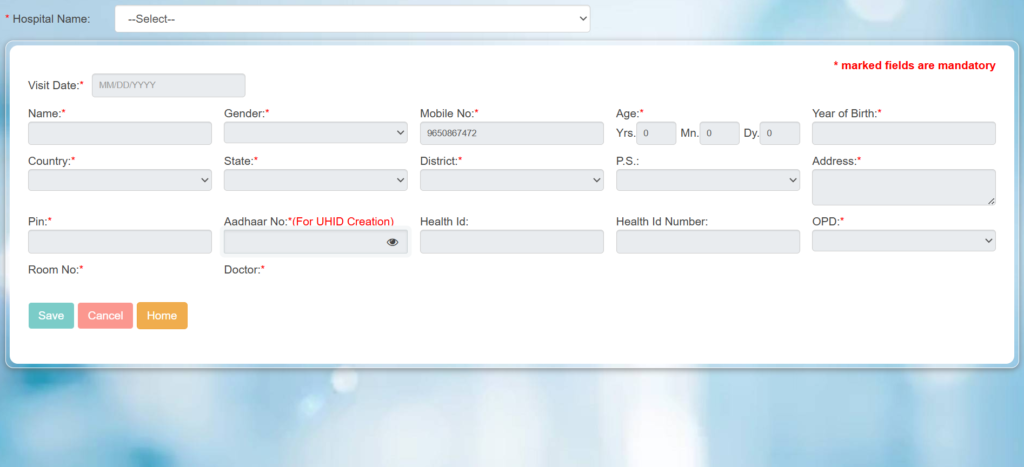Click the Save button
Screen dimensions: 1024x467
pyautogui.click(x=51, y=315)
